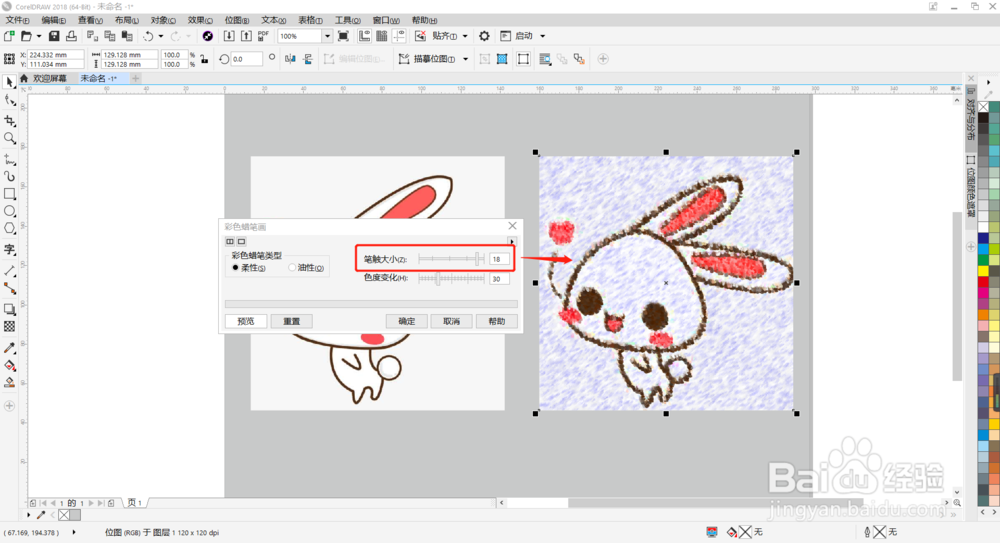The image size is (1000, 543).
Task: Select the Artistic media tool
Action: (10, 176)
